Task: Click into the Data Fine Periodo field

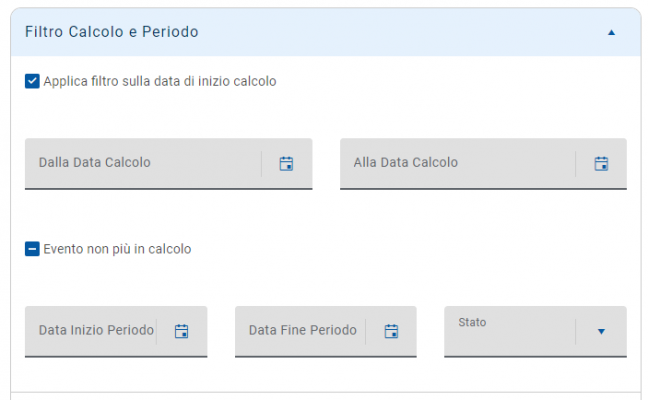Action: pos(300,331)
